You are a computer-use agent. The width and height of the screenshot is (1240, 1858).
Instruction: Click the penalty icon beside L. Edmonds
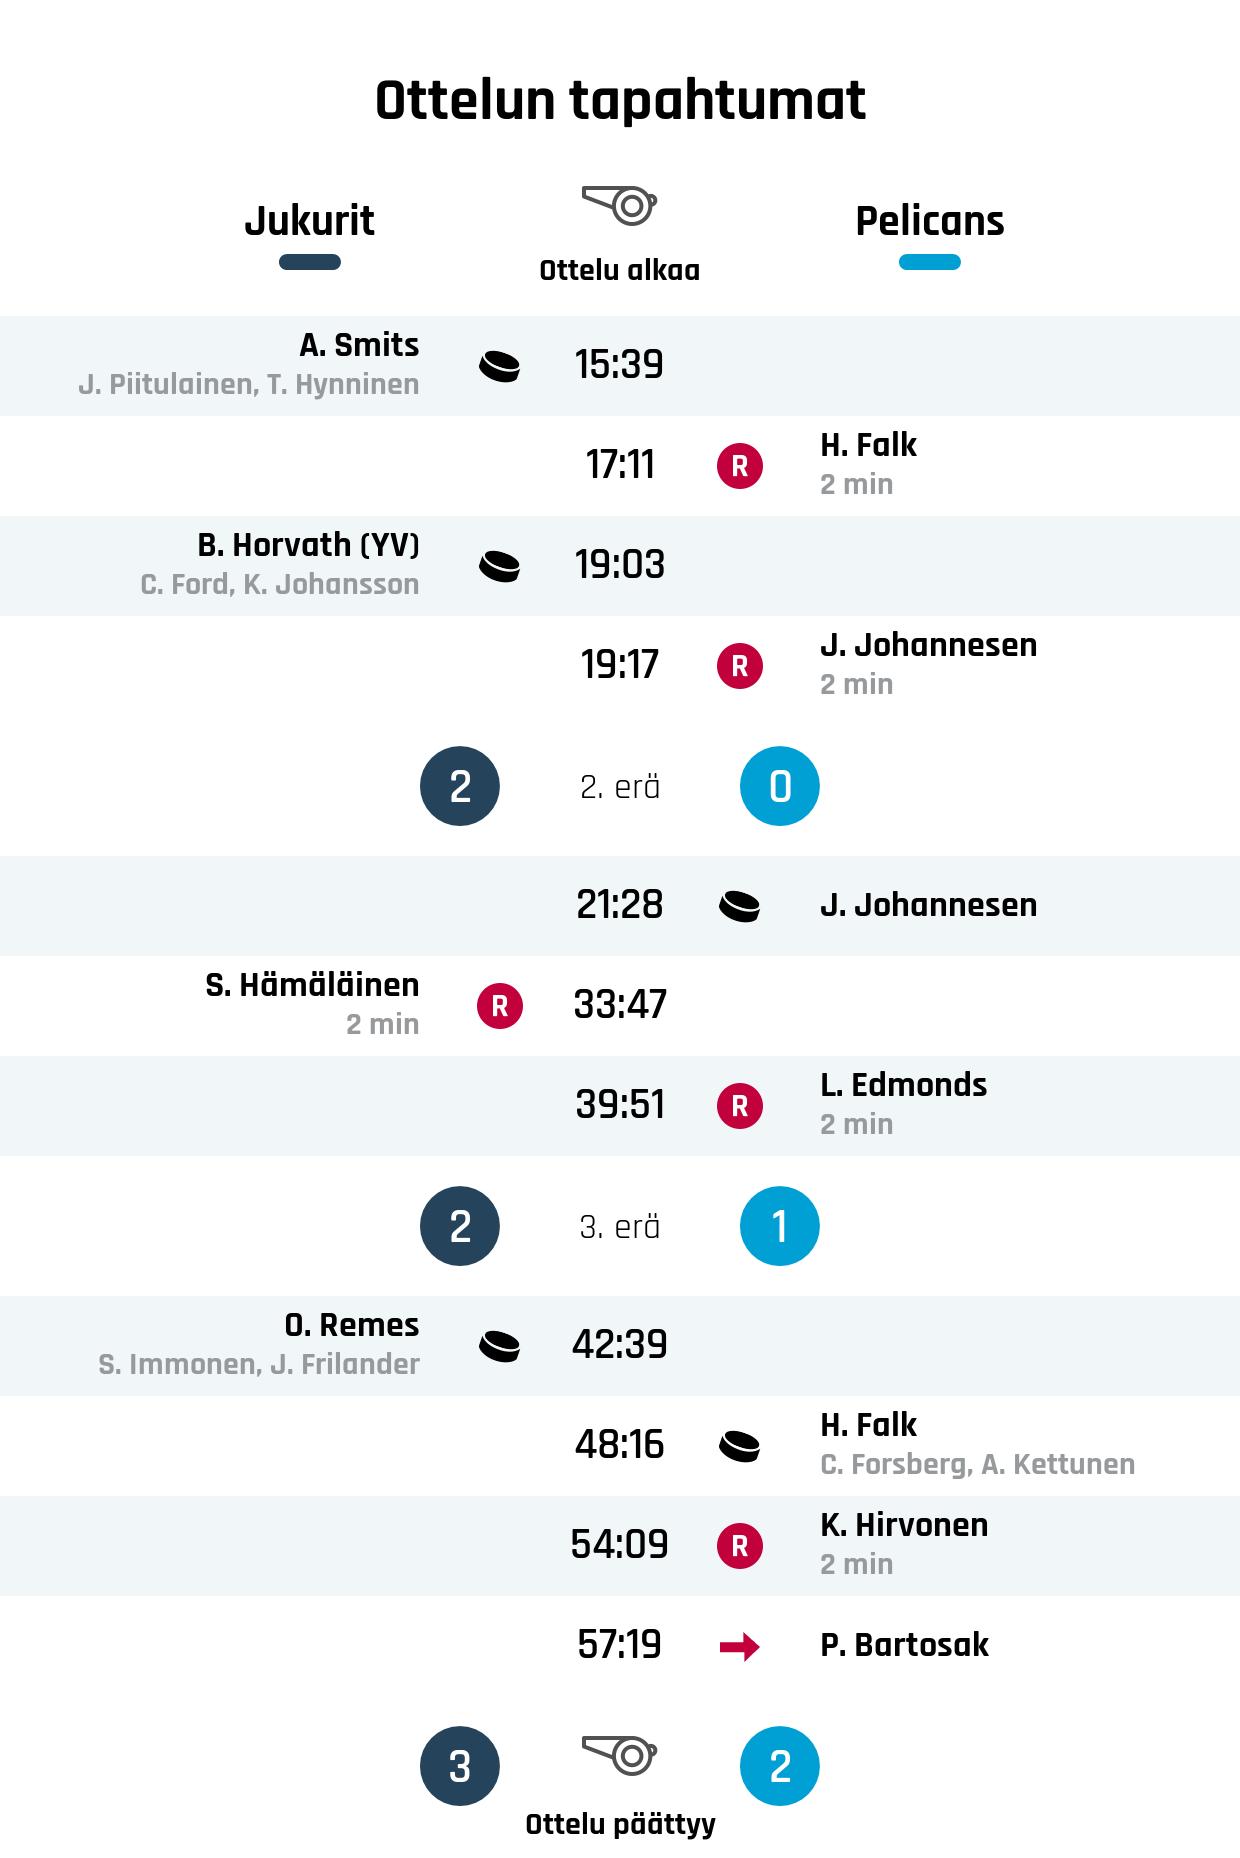click(x=740, y=1106)
